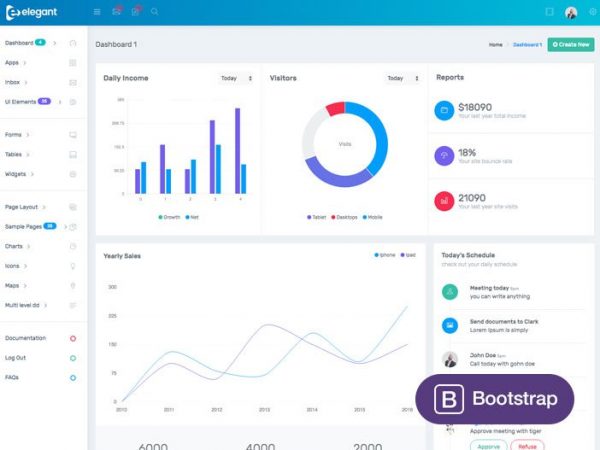Click the Widgets sidebar icon
Image resolution: width=600 pixels, height=450 pixels.
click(73, 174)
